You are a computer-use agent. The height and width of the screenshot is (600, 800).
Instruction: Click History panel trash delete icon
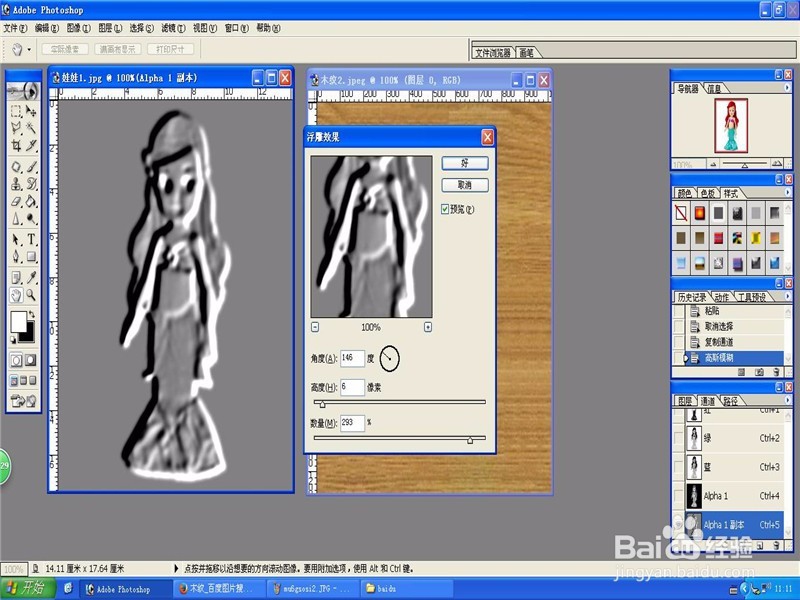(x=776, y=372)
